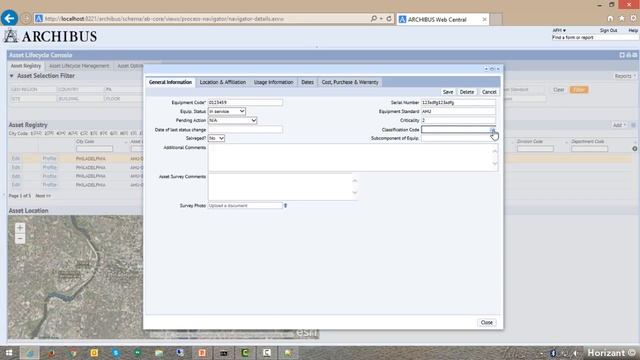Zoom out on the Asset Location map

pos(20,238)
